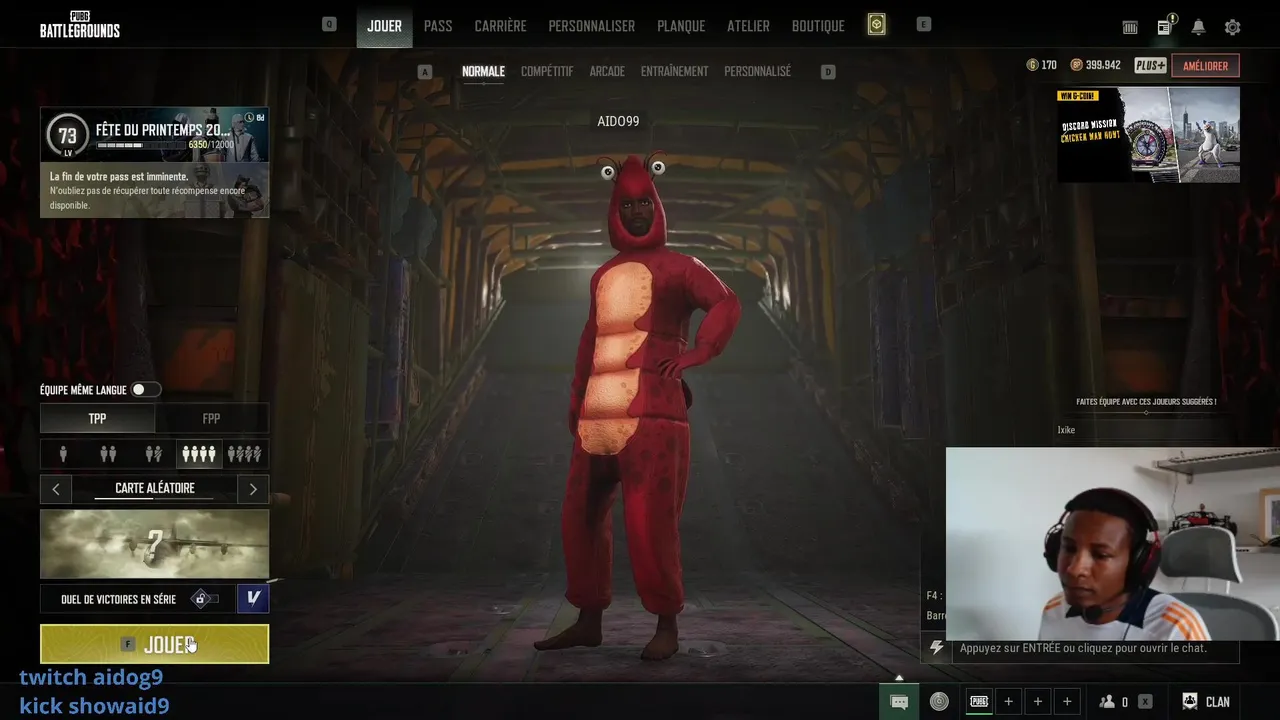
Task: Click the blue V win-streak icon
Action: 253,598
